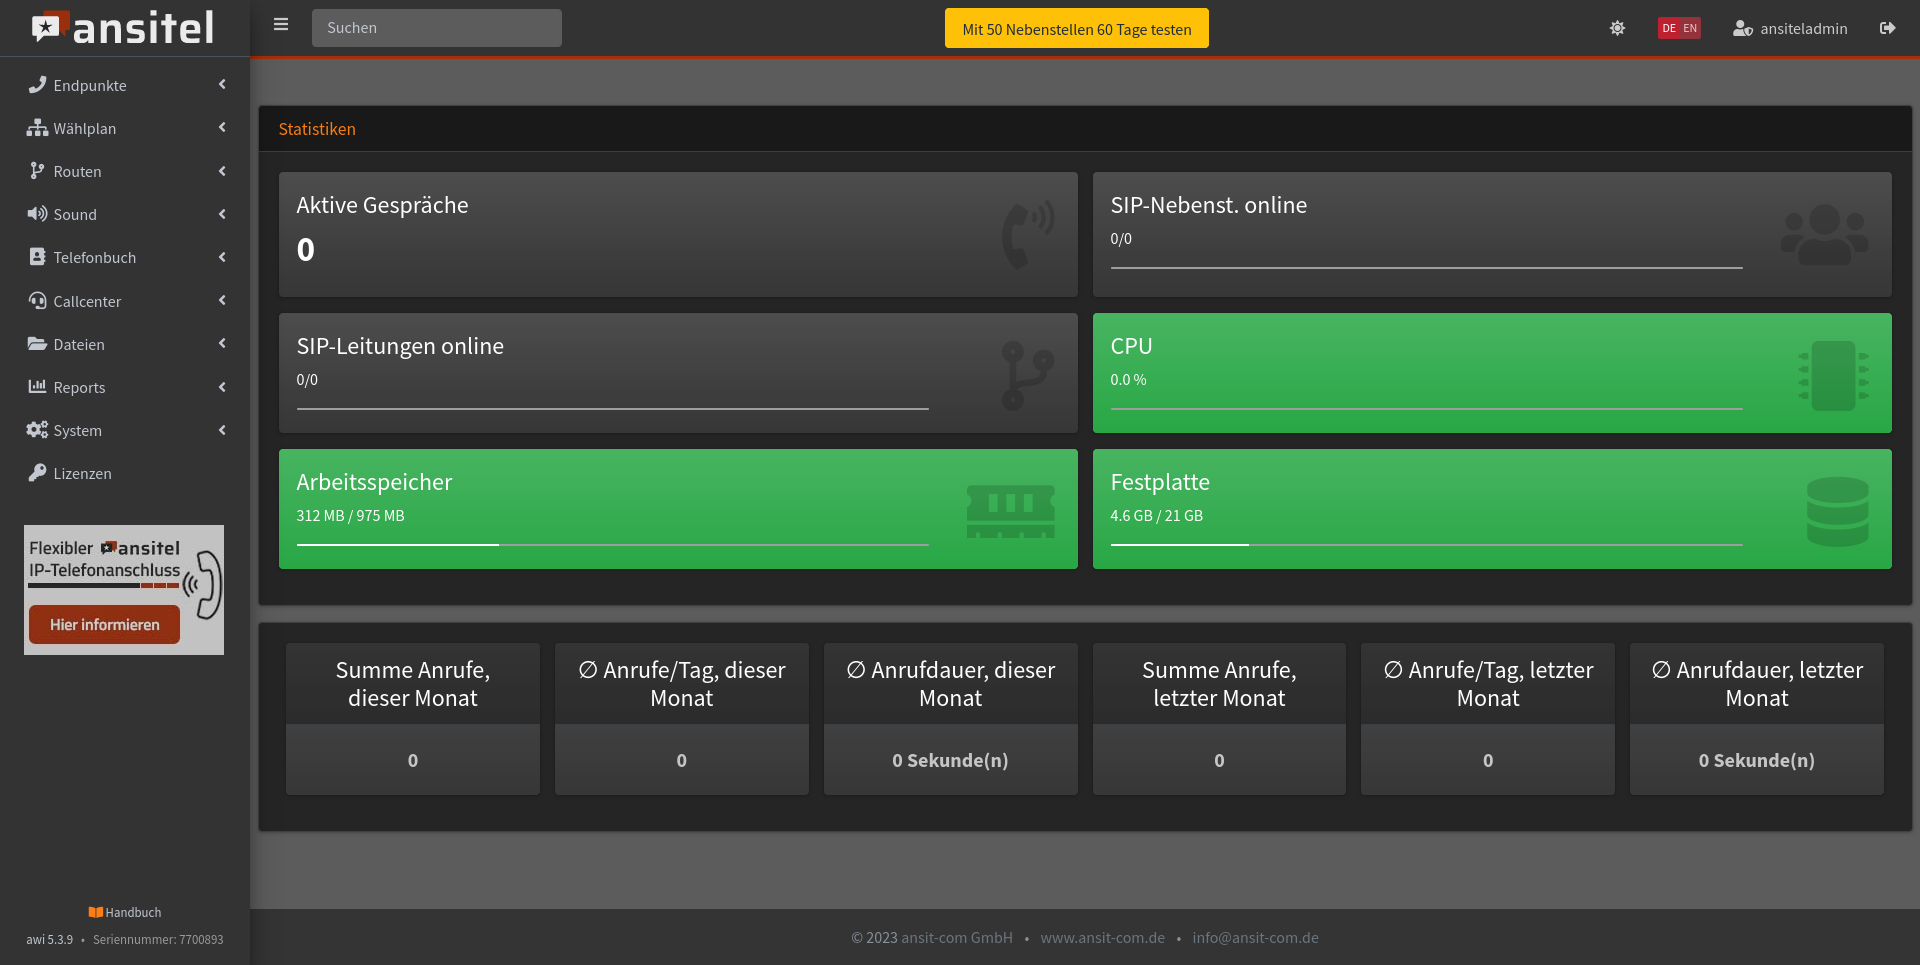
Task: Click the Lizenzen key icon
Action: pos(37,473)
